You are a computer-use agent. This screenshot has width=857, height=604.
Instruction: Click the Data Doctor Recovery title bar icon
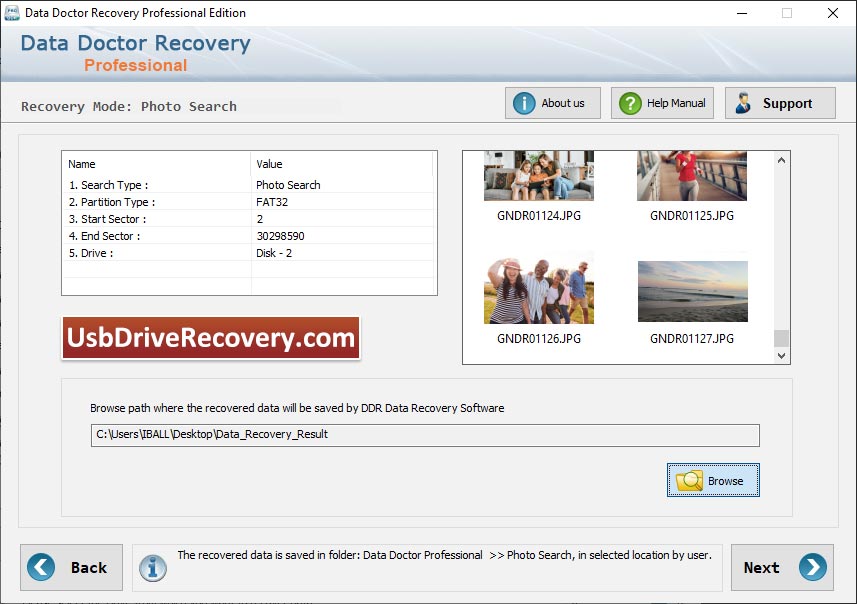pos(11,13)
